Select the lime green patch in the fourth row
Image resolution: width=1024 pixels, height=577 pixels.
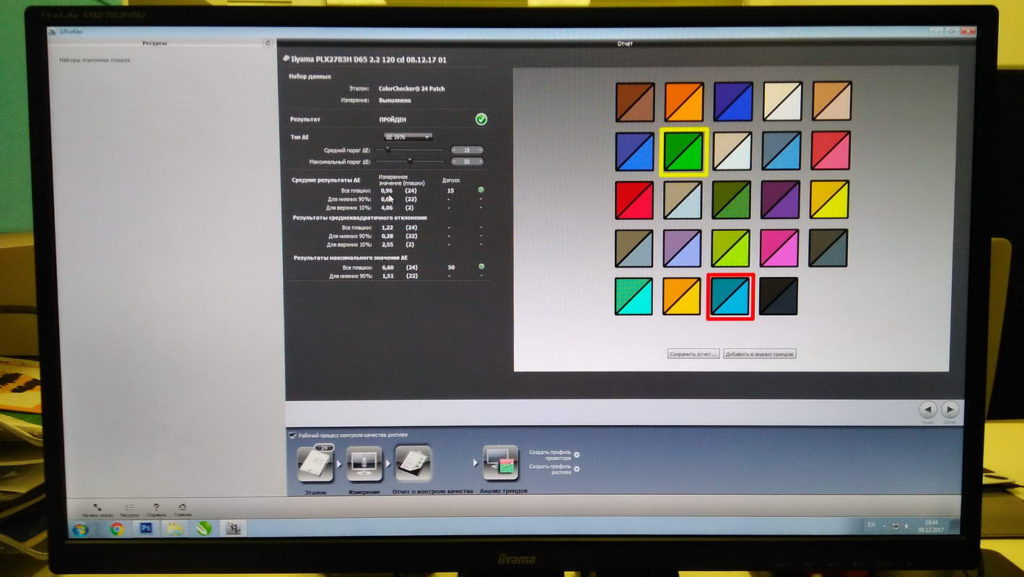[731, 248]
